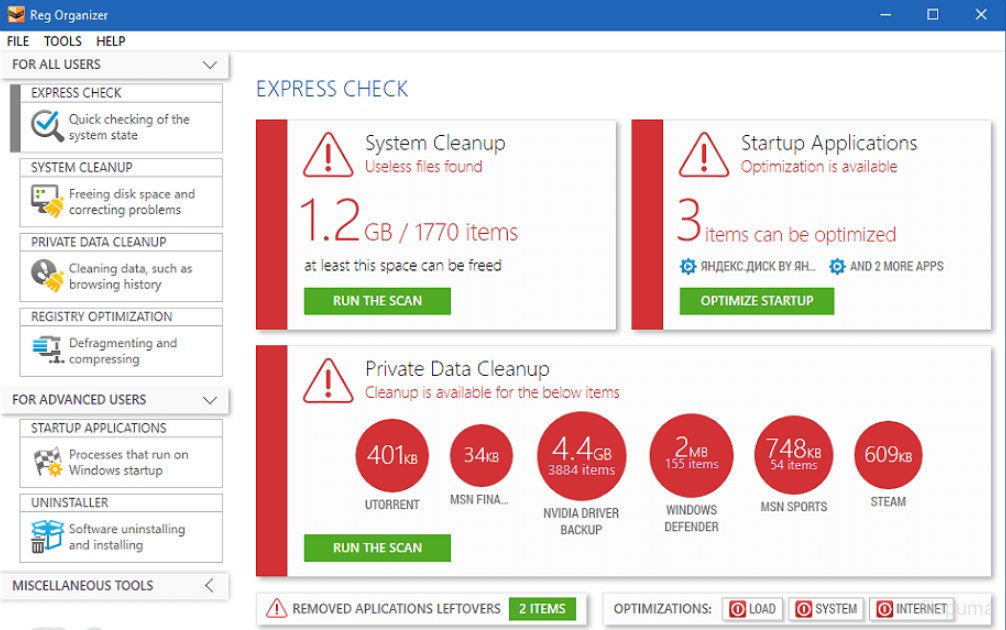Click the gear icon beside AND 2 MORE APPS
Screen dimensions: 1006x630
pyautogui.click(x=837, y=267)
